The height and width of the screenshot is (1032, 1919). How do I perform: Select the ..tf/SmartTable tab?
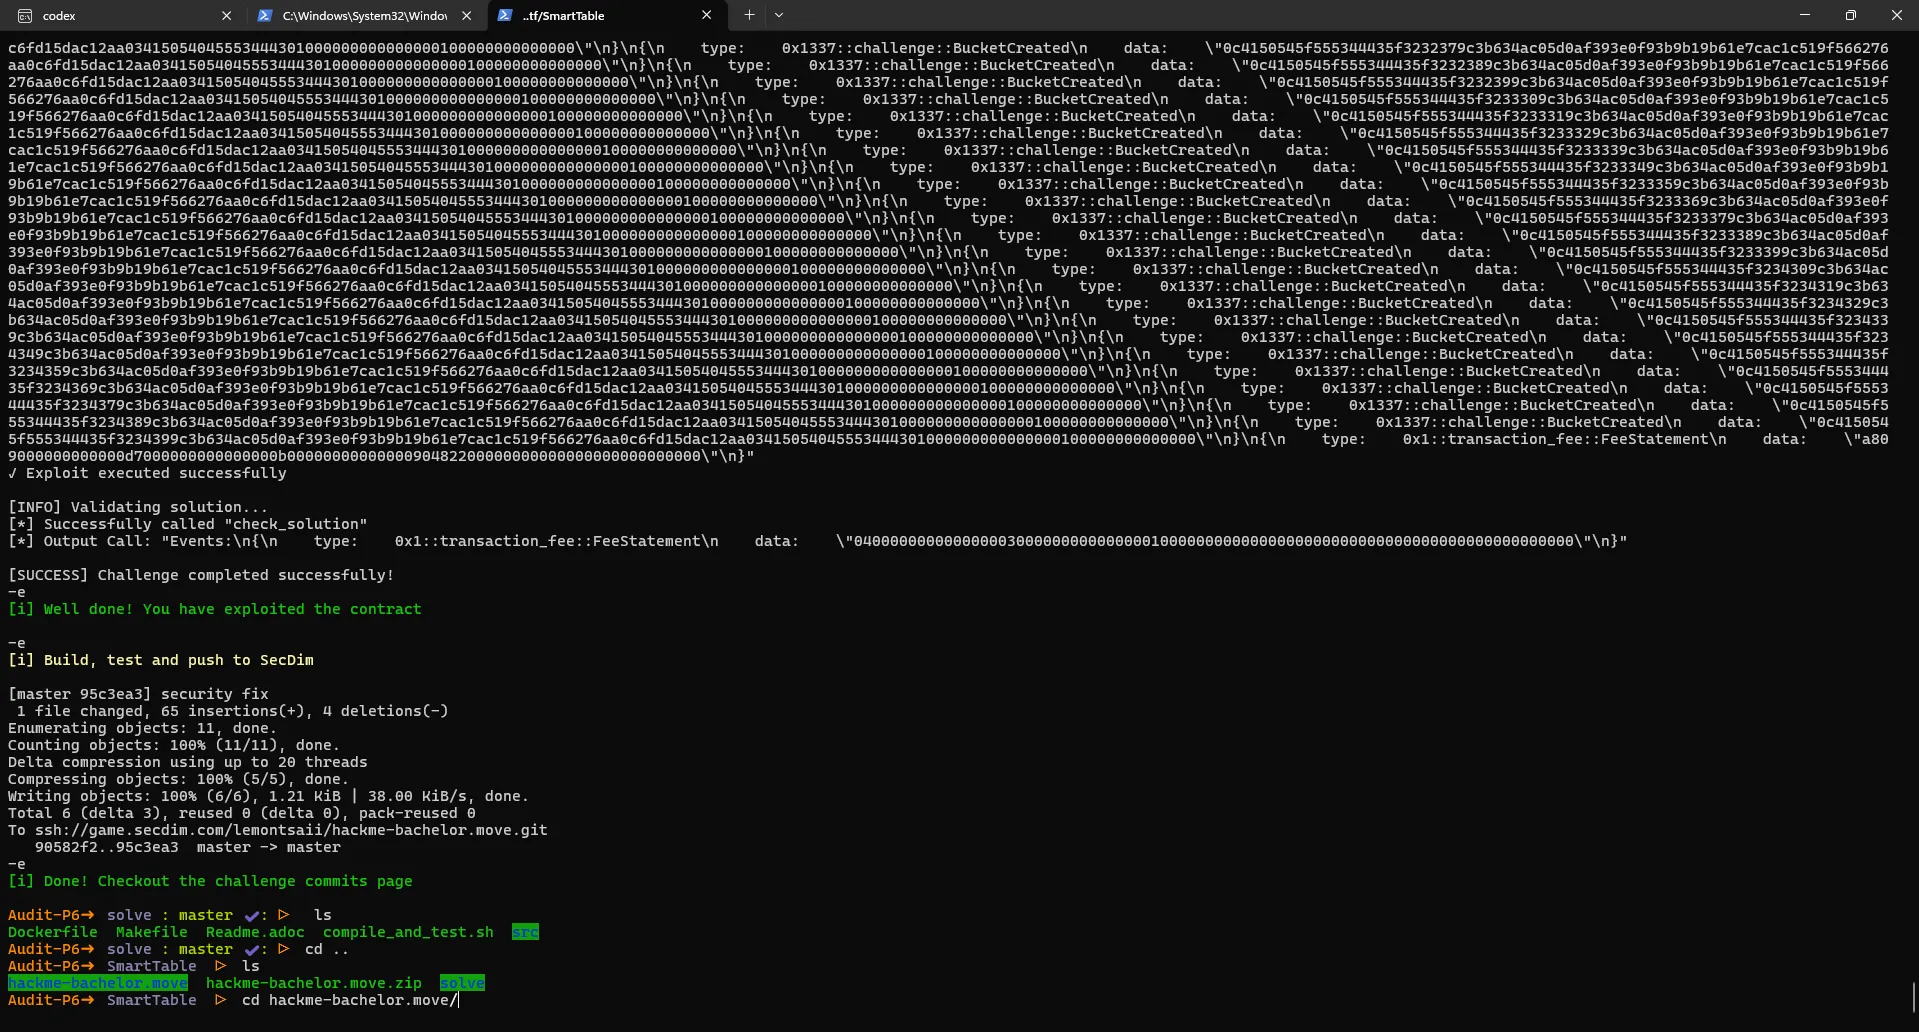(x=600, y=16)
